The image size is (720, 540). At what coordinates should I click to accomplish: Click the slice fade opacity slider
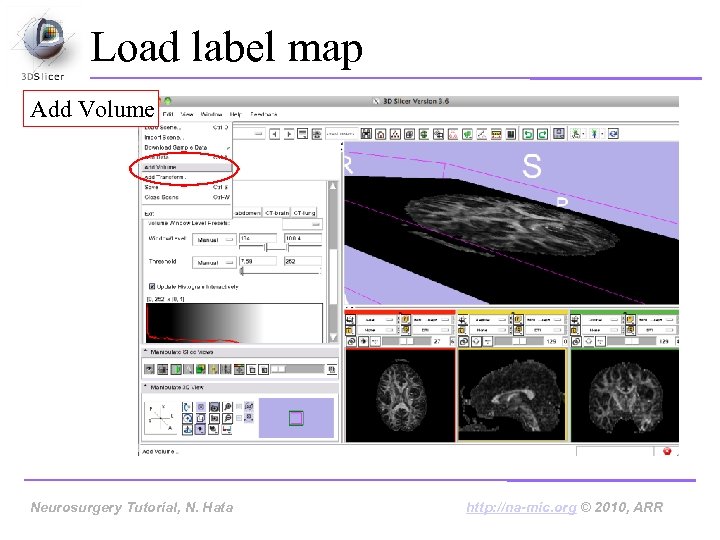[x=297, y=369]
